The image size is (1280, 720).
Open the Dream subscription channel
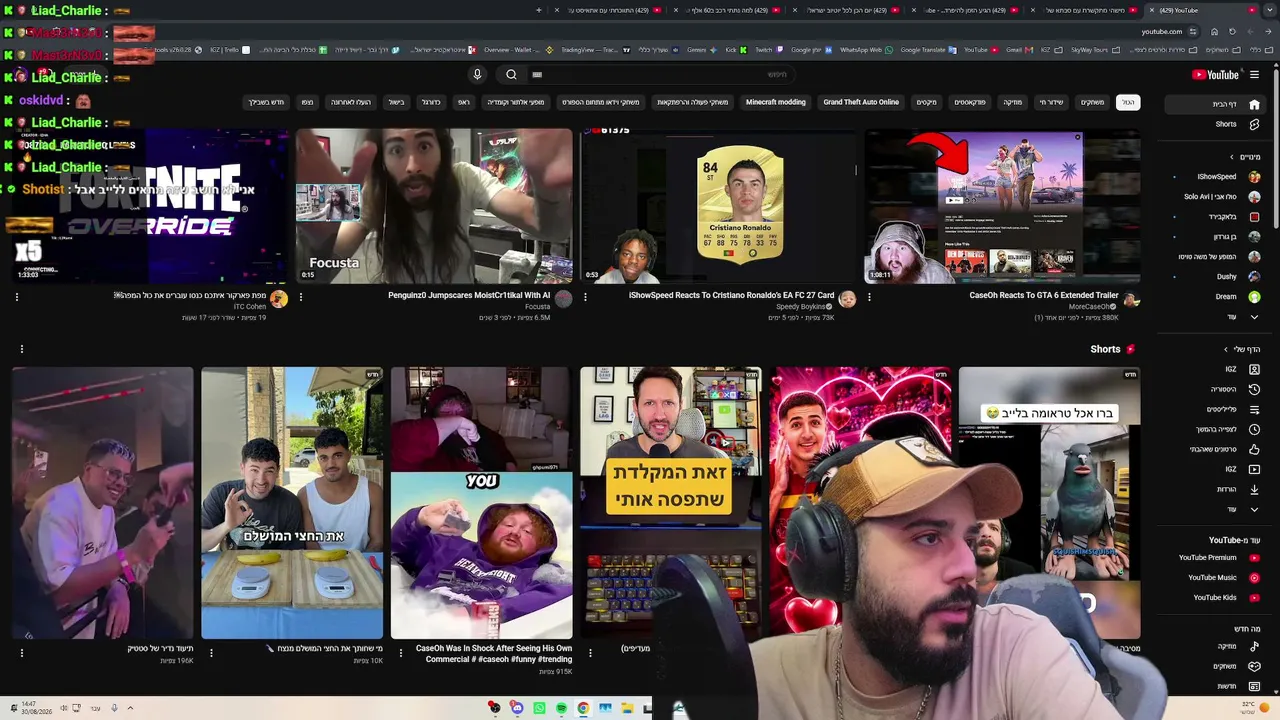(x=1217, y=297)
